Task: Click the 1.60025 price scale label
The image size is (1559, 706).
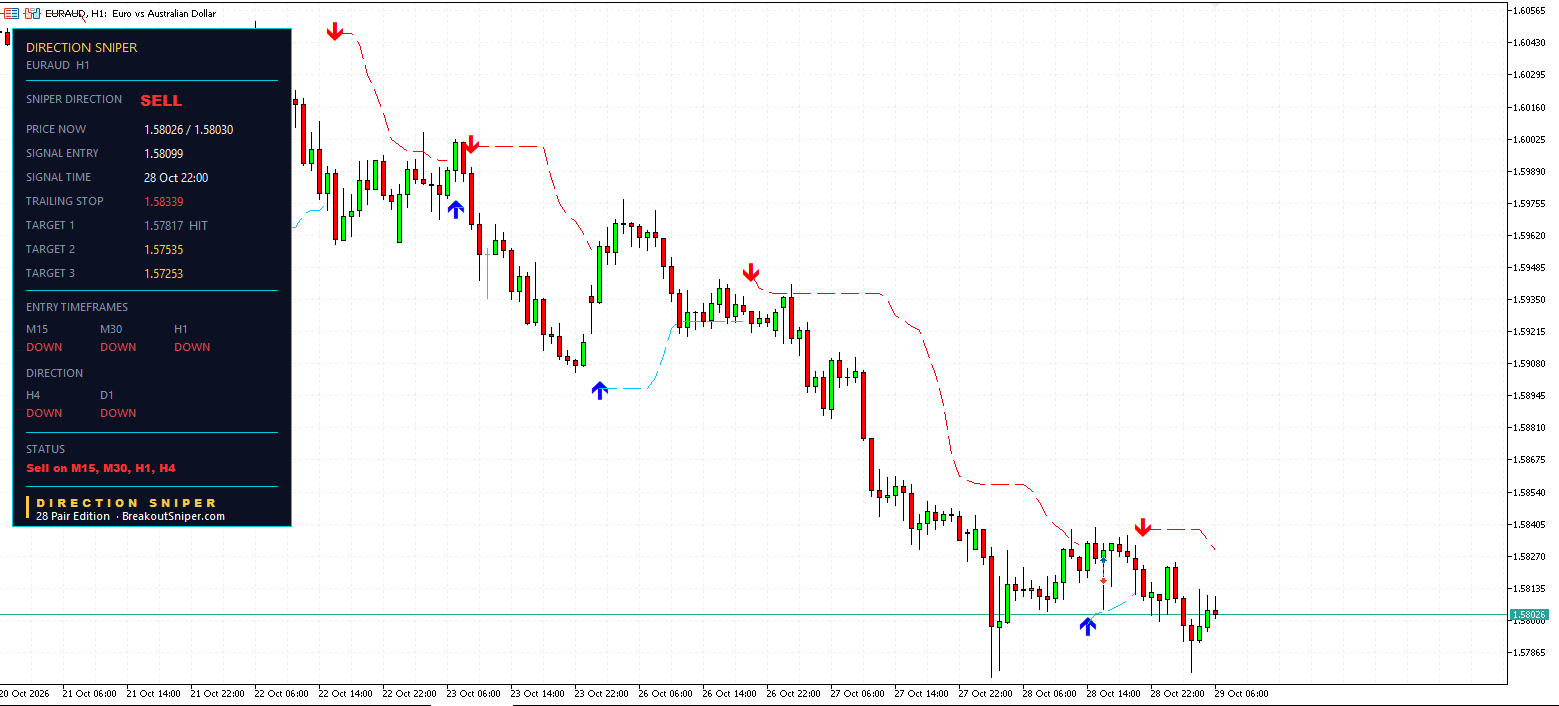Action: (1531, 139)
